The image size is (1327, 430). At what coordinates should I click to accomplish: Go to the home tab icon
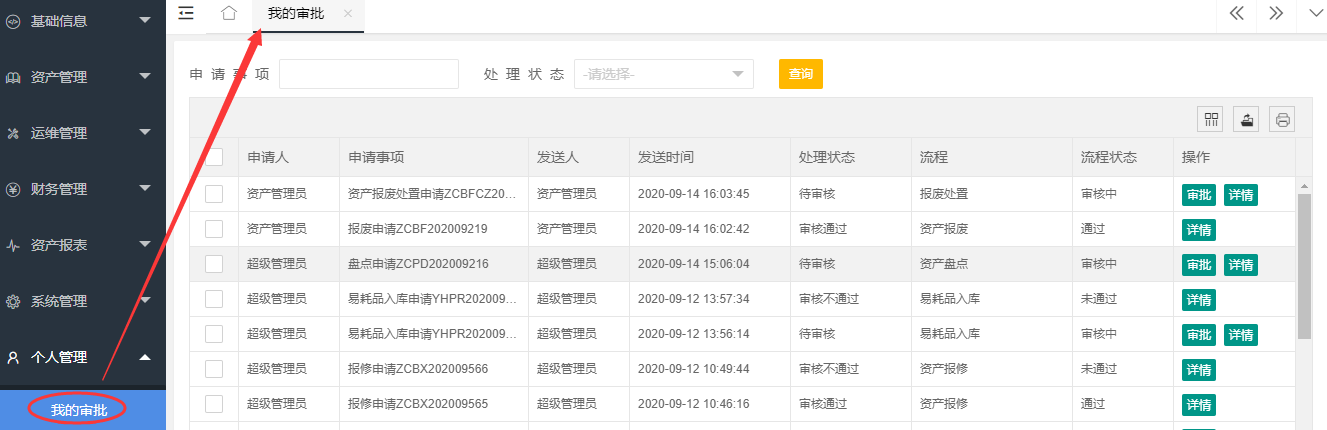coord(228,13)
